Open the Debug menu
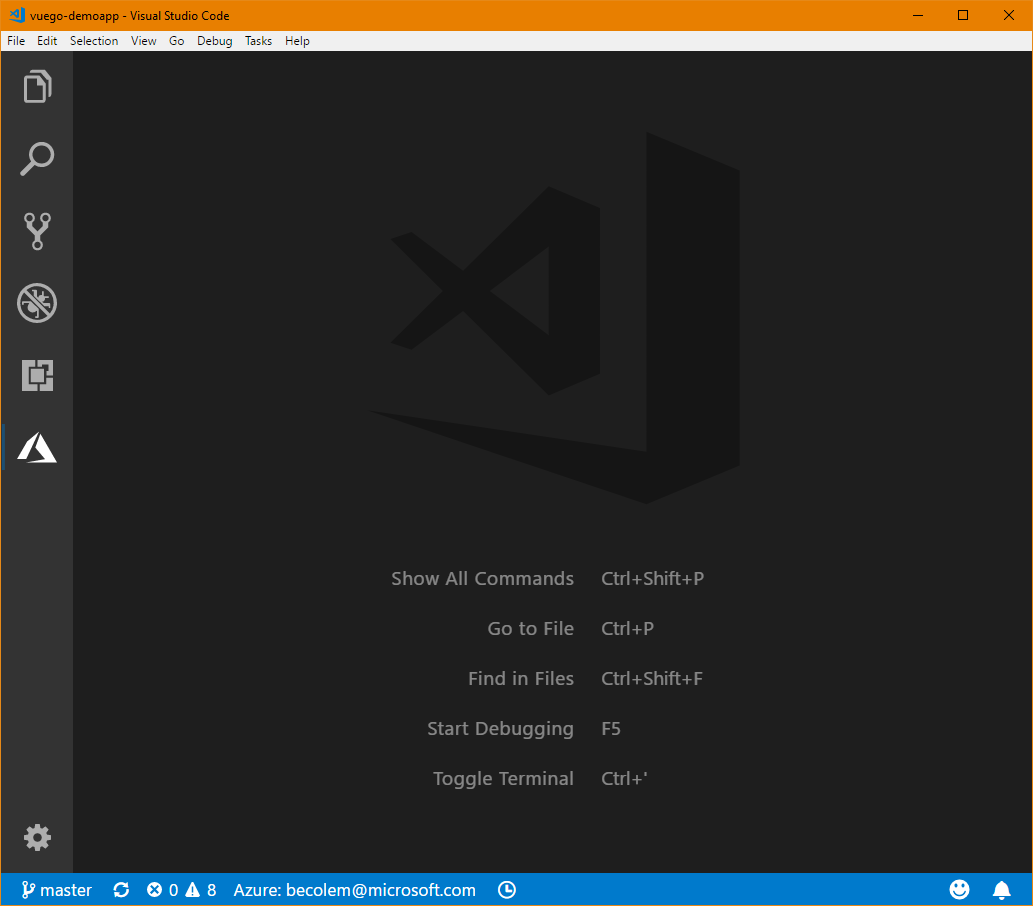This screenshot has width=1033, height=906. [214, 40]
